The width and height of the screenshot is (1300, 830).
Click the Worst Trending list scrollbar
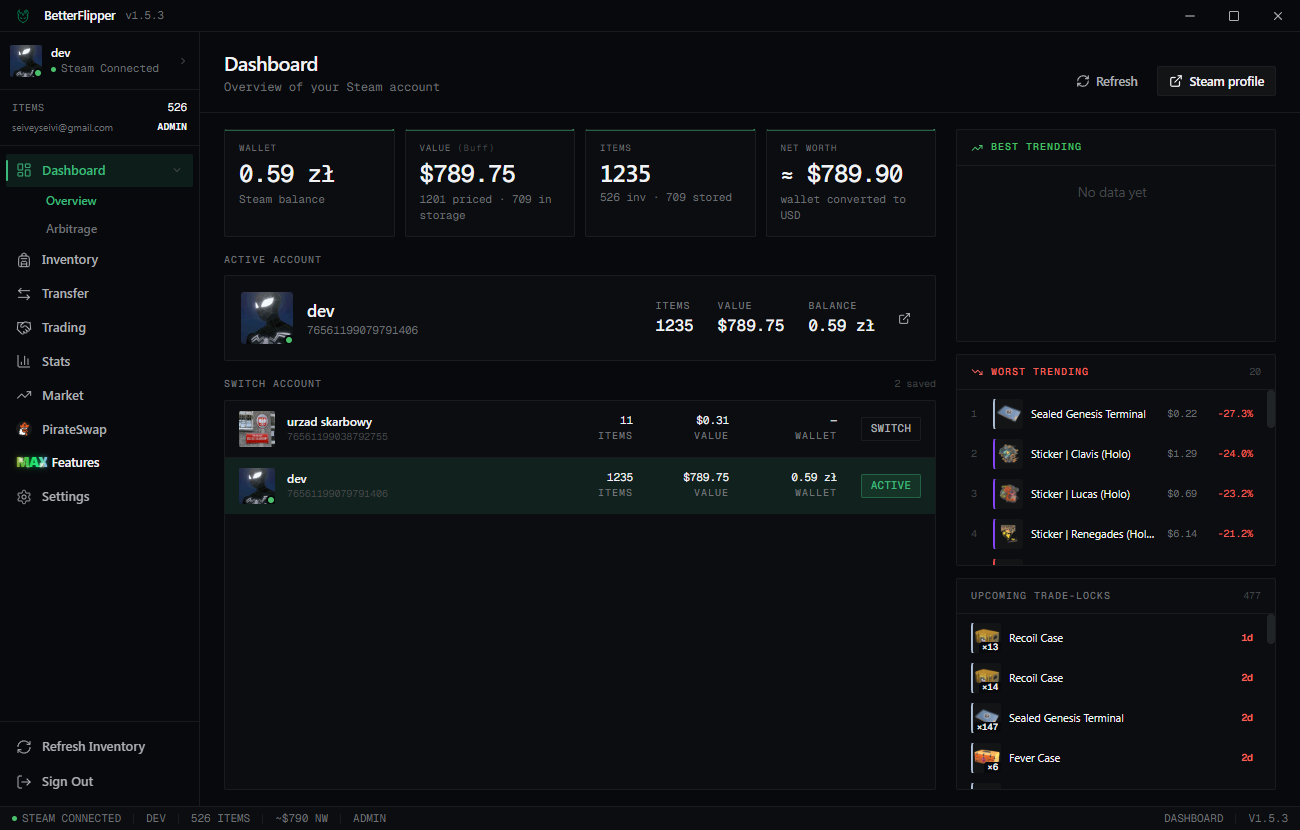tap(1271, 409)
